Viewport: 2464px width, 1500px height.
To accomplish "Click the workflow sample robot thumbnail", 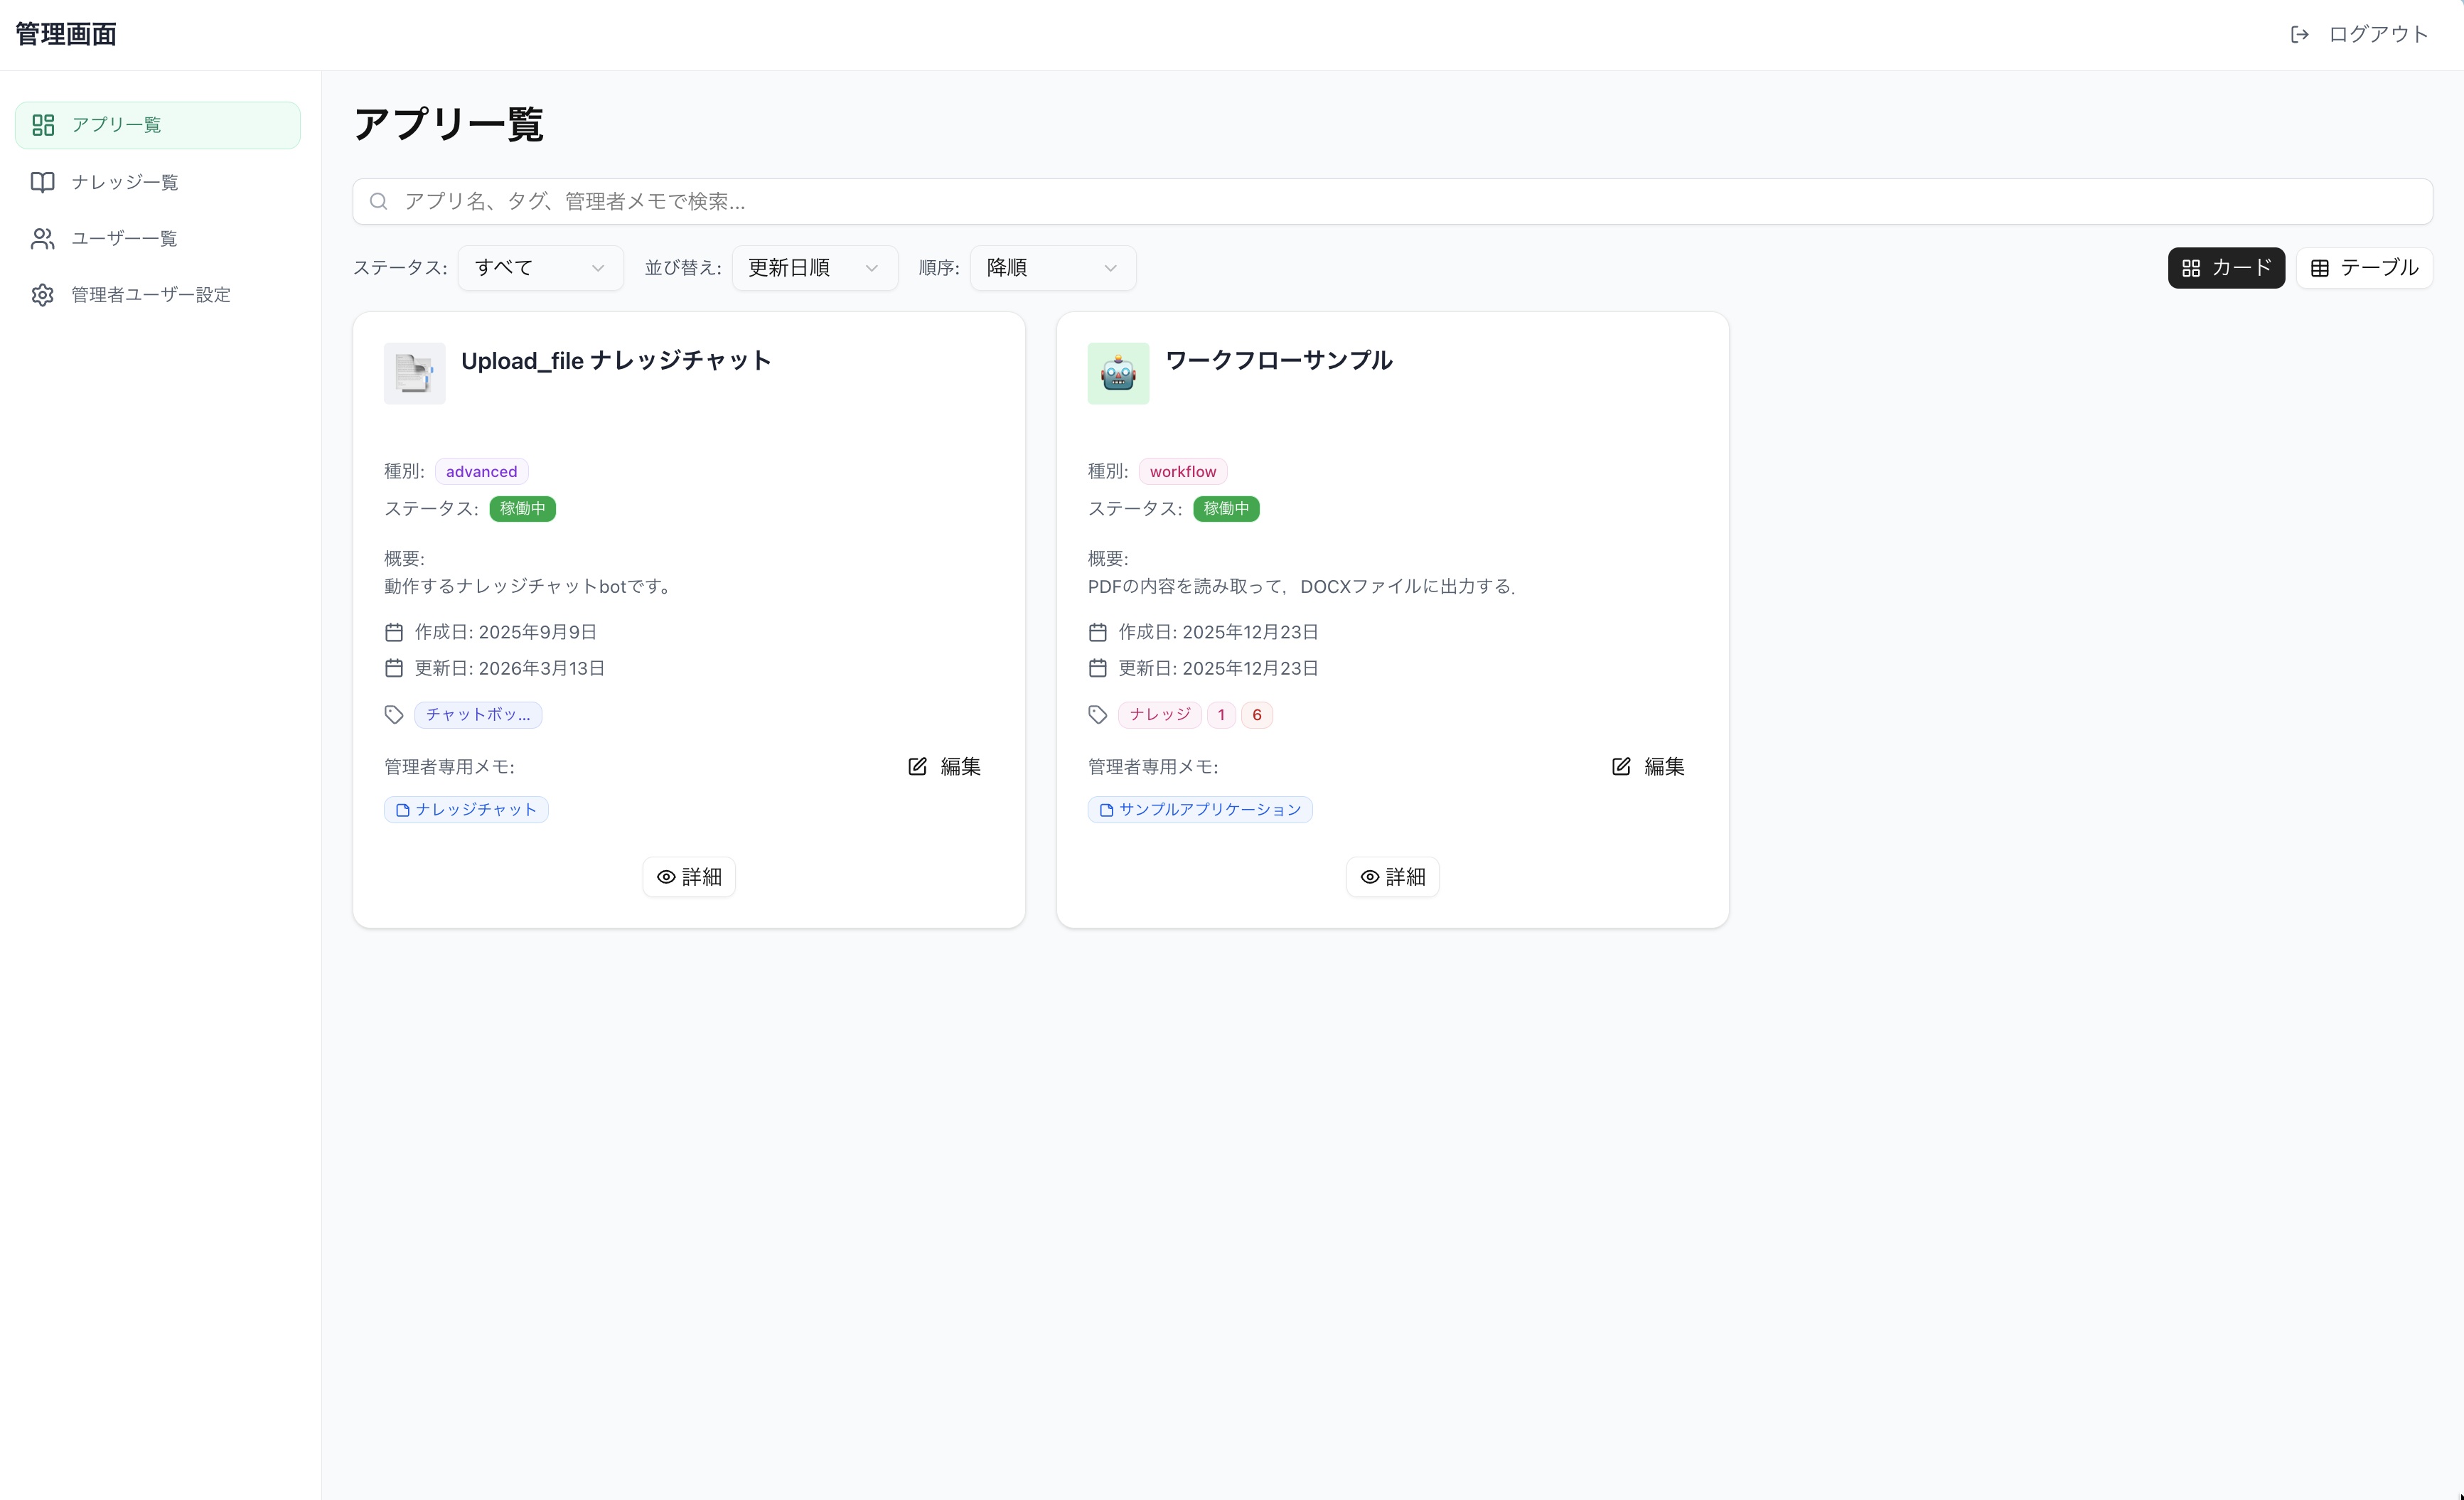I will point(1118,373).
